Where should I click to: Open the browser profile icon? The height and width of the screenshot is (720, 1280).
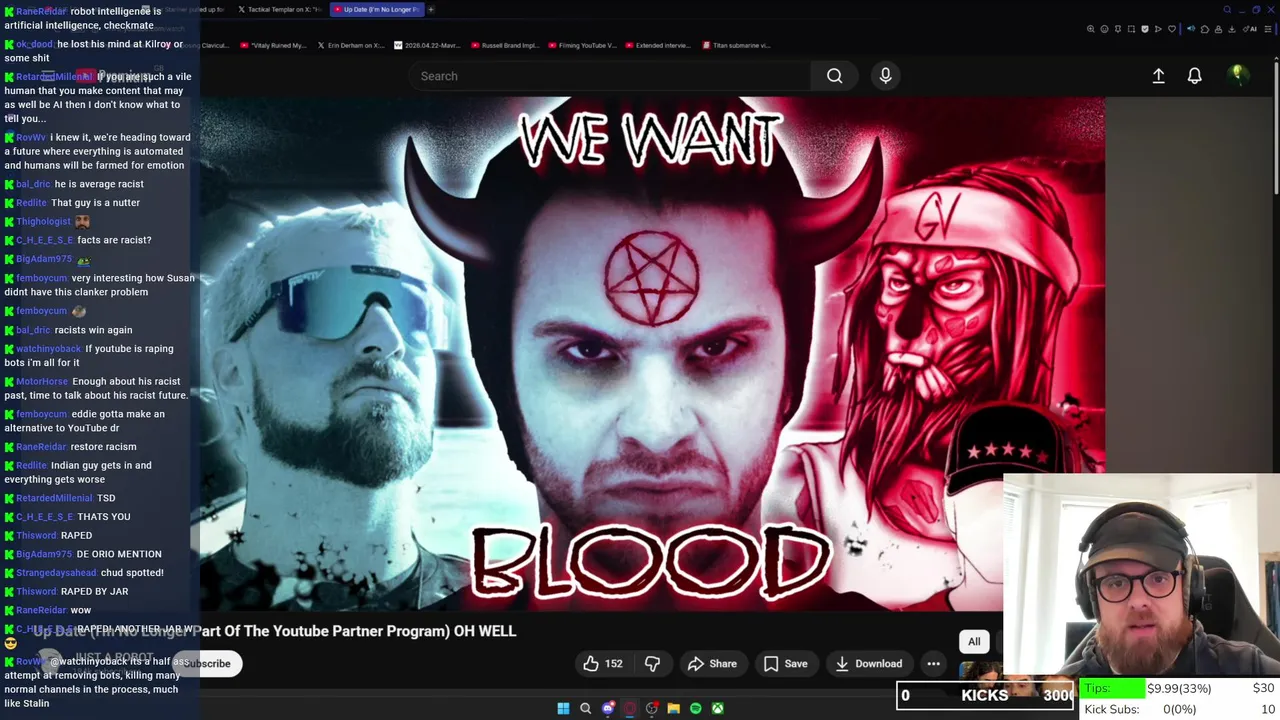click(x=1218, y=29)
